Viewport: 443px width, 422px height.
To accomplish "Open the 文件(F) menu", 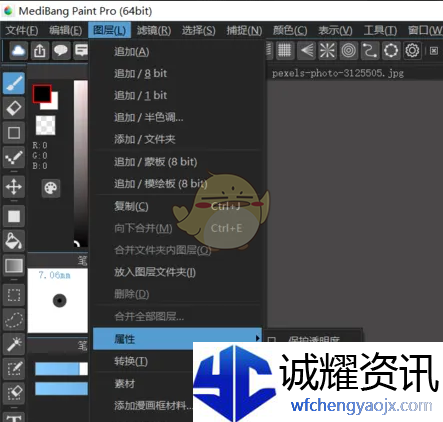I will [22, 31].
